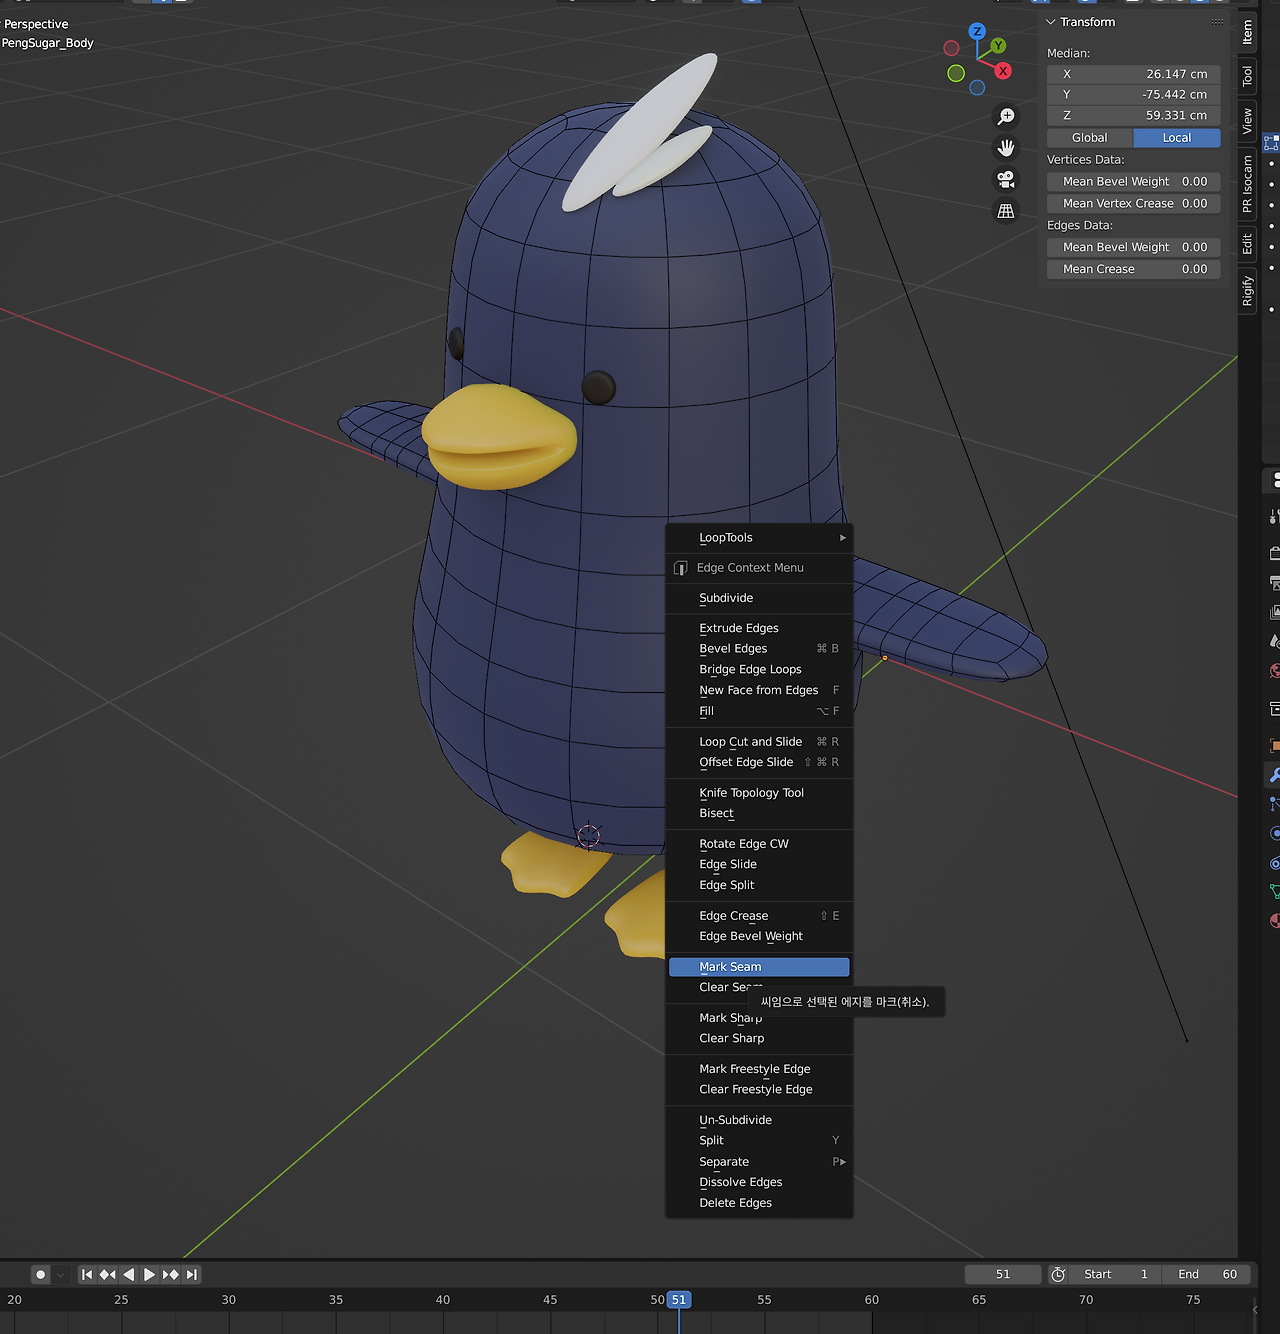The image size is (1280, 1334).
Task: Select Rotate Edge CW
Action: pos(760,844)
